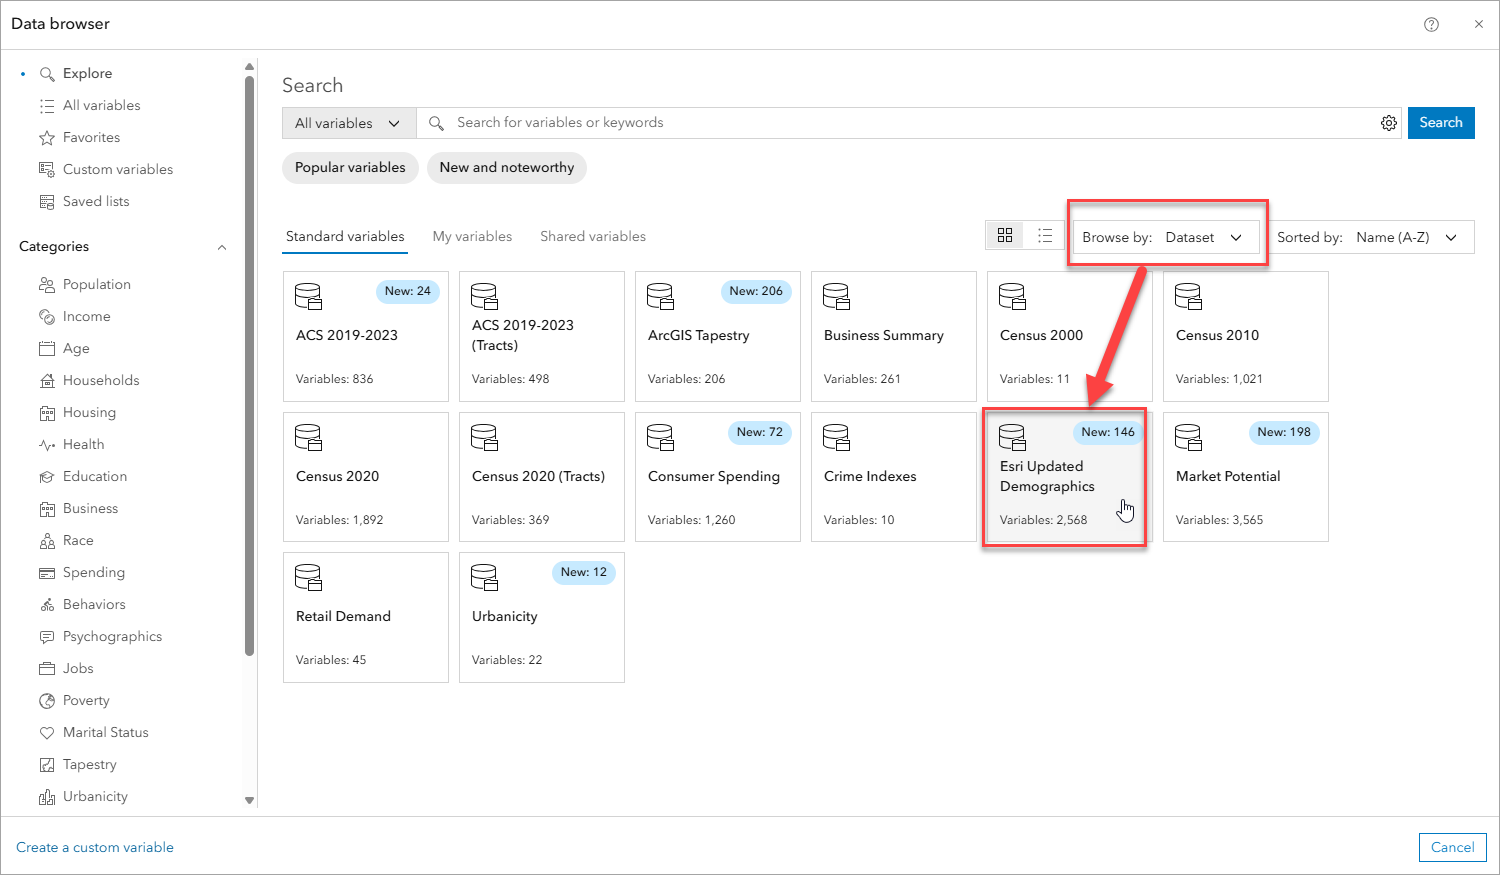Open the Shared variables tab
The height and width of the screenshot is (875, 1500).
coord(592,236)
